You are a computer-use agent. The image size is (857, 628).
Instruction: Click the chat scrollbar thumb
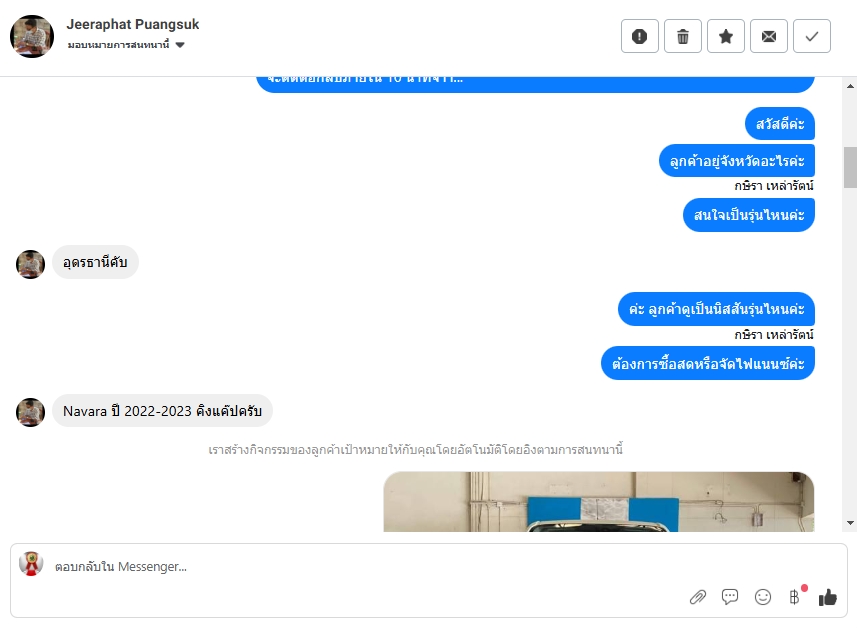[x=850, y=167]
